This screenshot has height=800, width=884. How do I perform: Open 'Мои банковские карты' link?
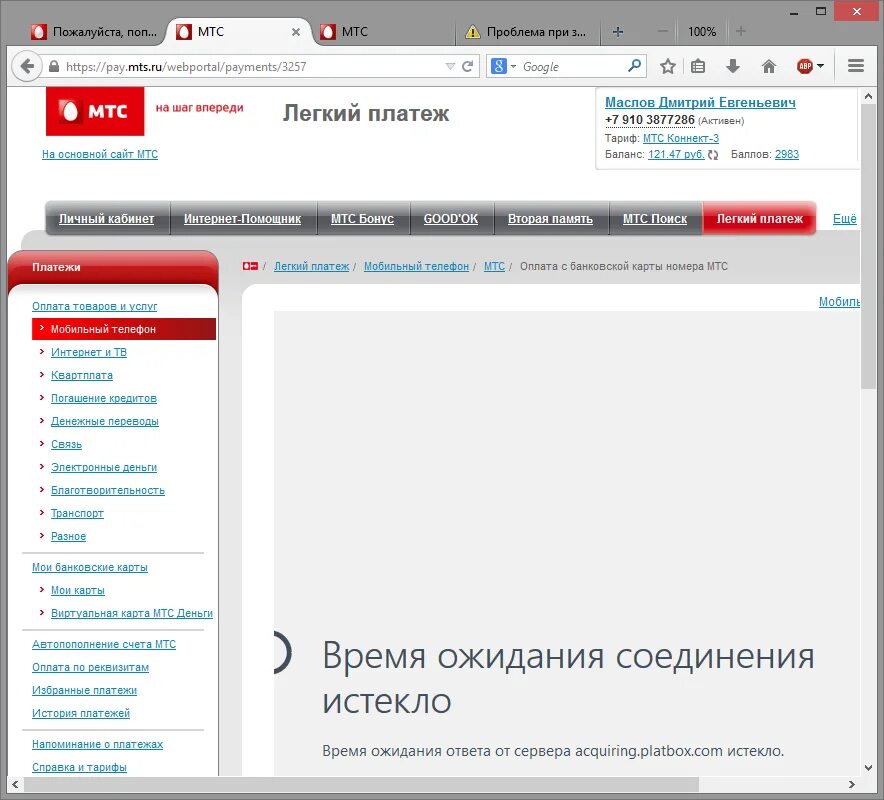tap(90, 567)
